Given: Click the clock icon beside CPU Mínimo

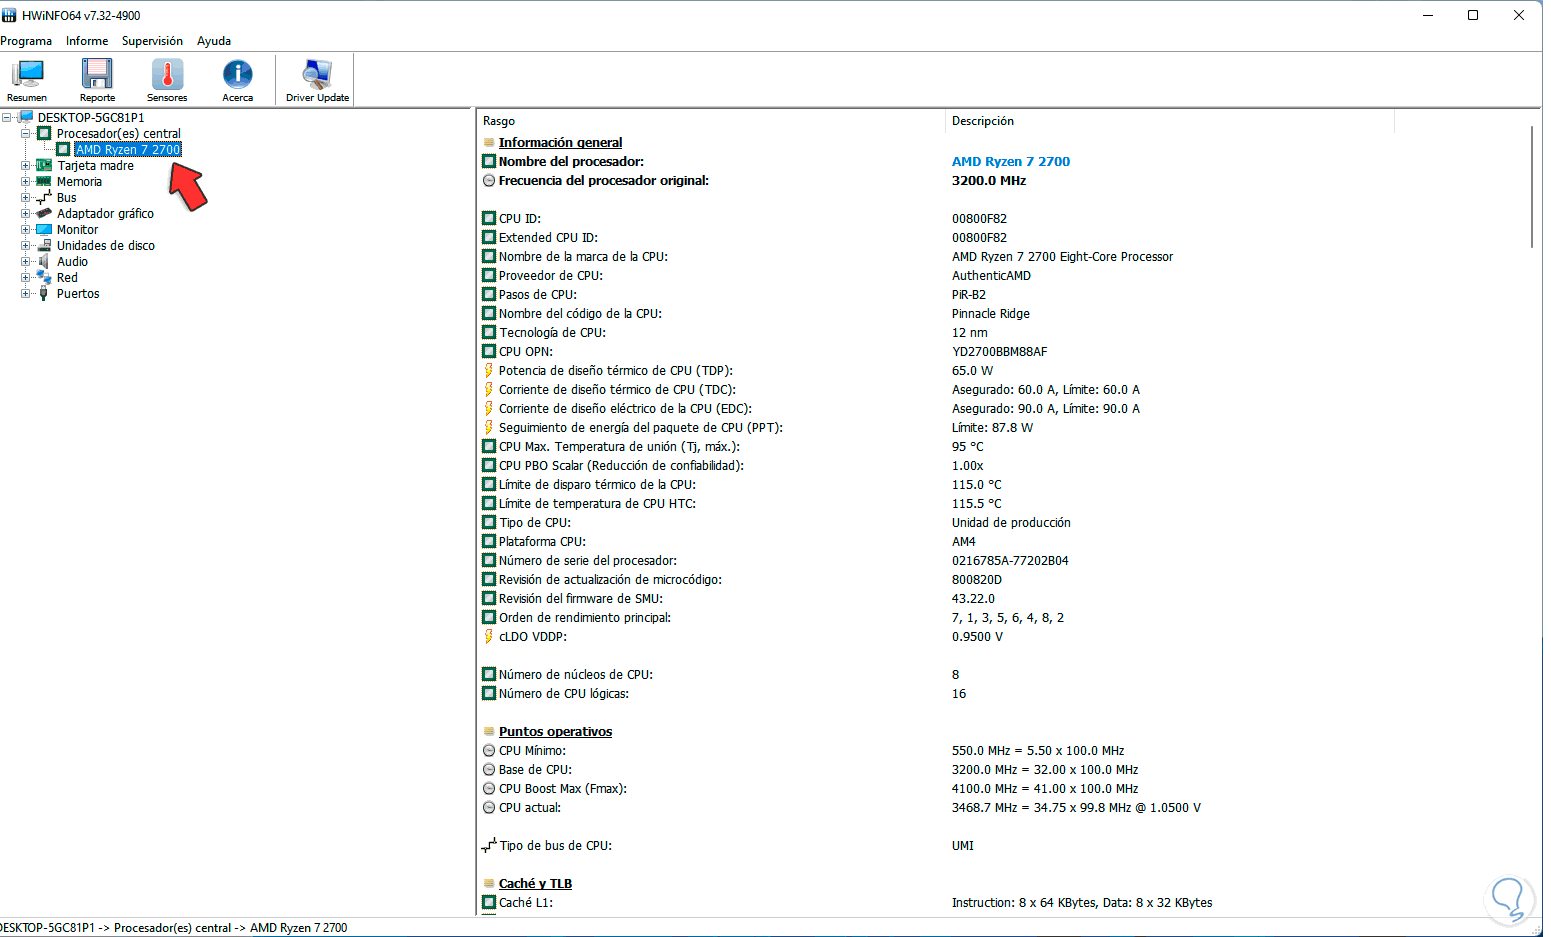Looking at the screenshot, I should [489, 750].
